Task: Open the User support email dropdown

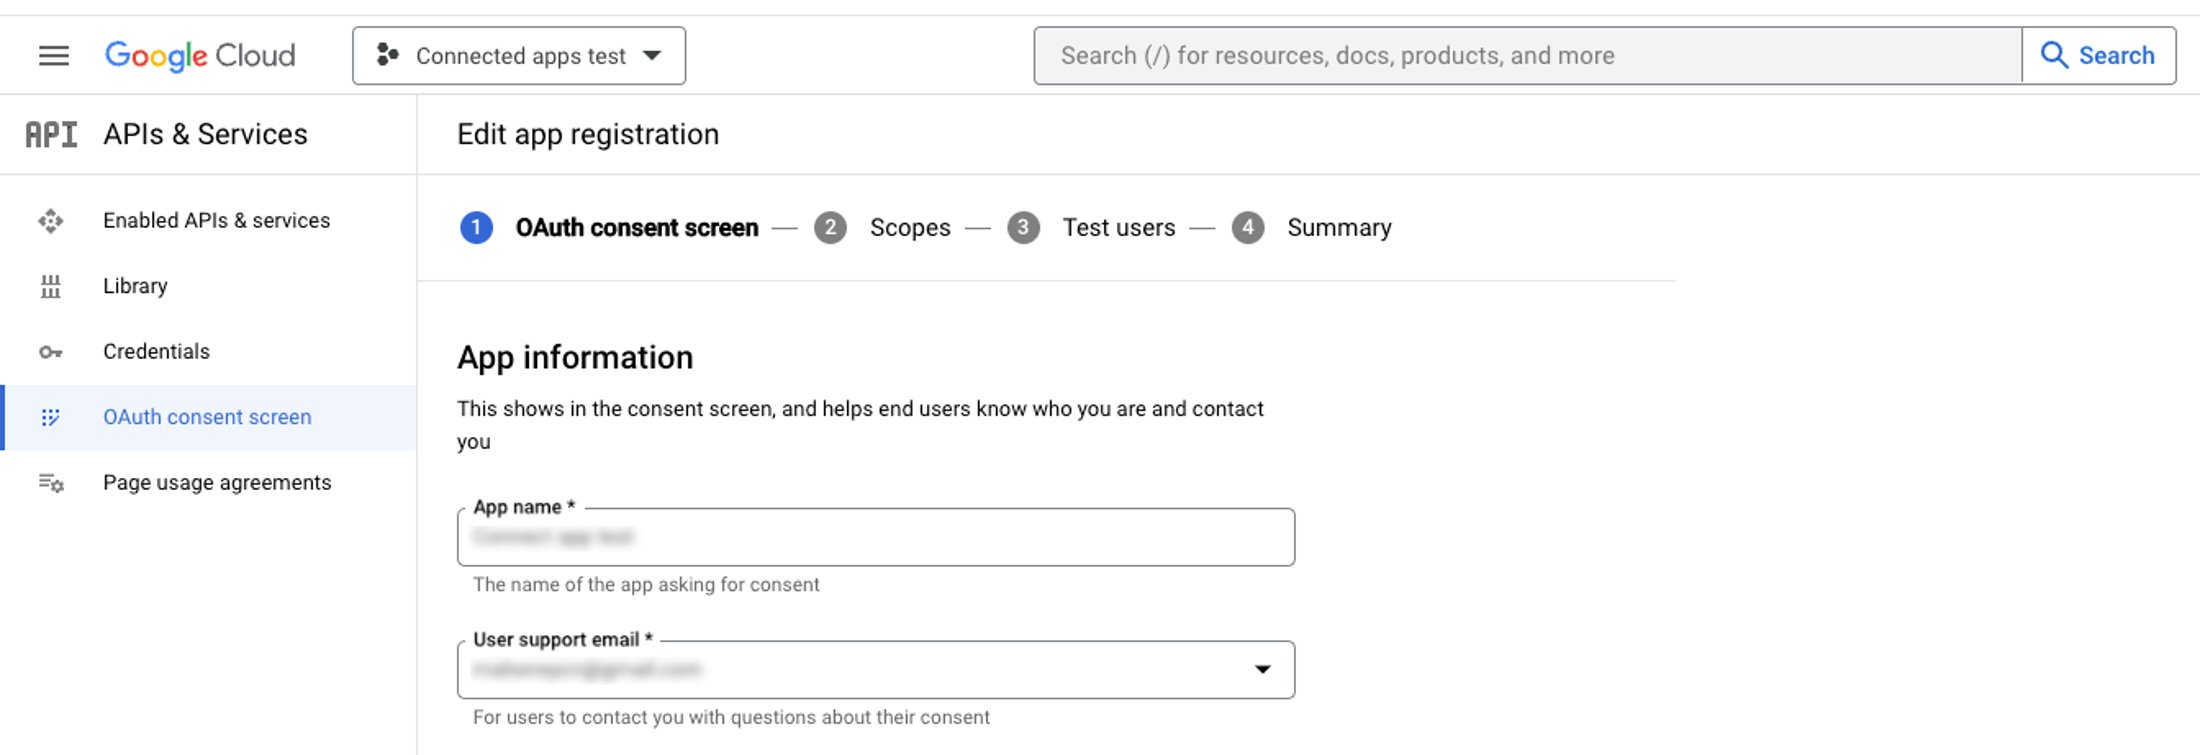Action: point(876,670)
